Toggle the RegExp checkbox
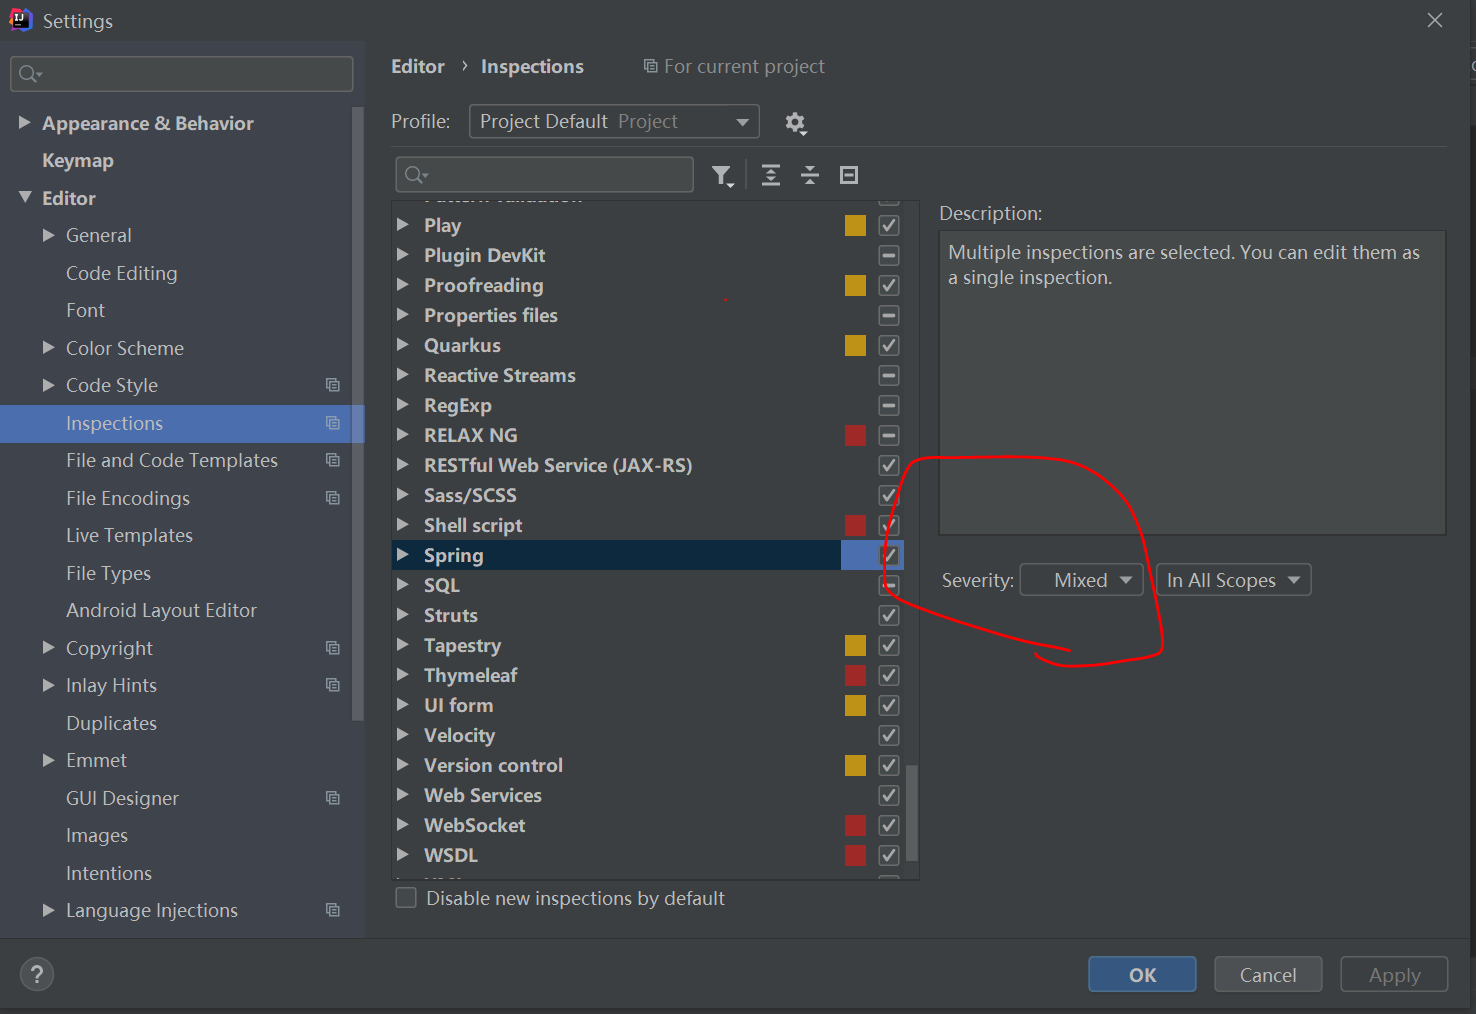The height and width of the screenshot is (1014, 1476). point(889,405)
